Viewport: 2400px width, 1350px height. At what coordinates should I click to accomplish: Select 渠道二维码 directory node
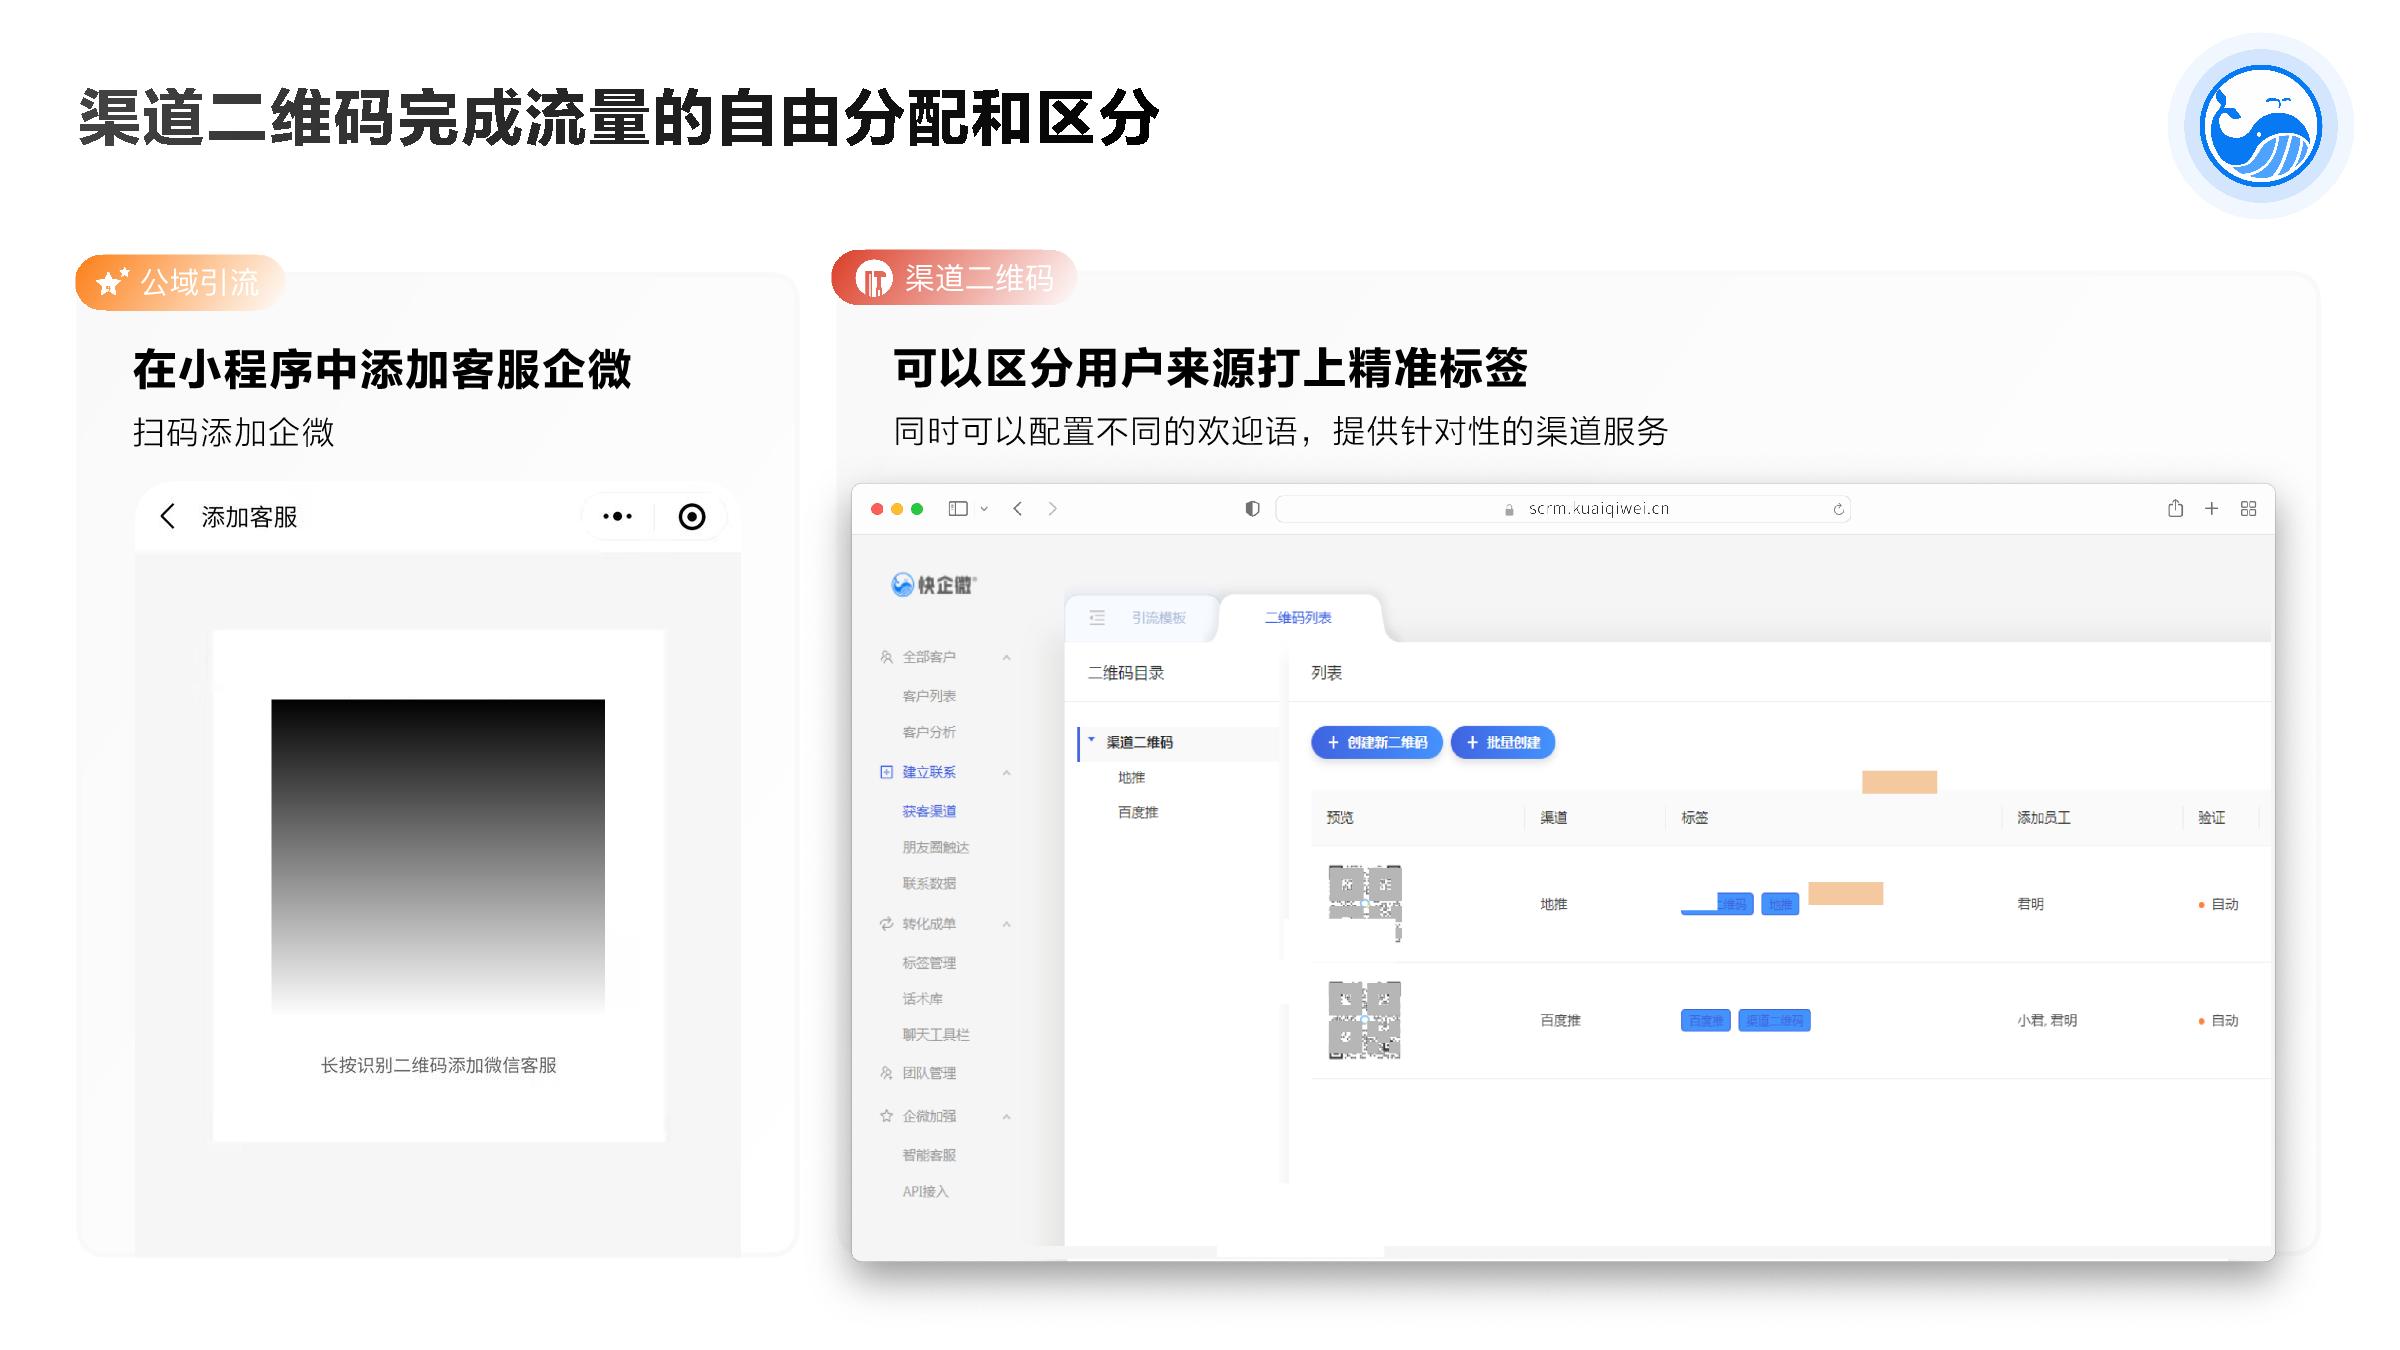1139,742
